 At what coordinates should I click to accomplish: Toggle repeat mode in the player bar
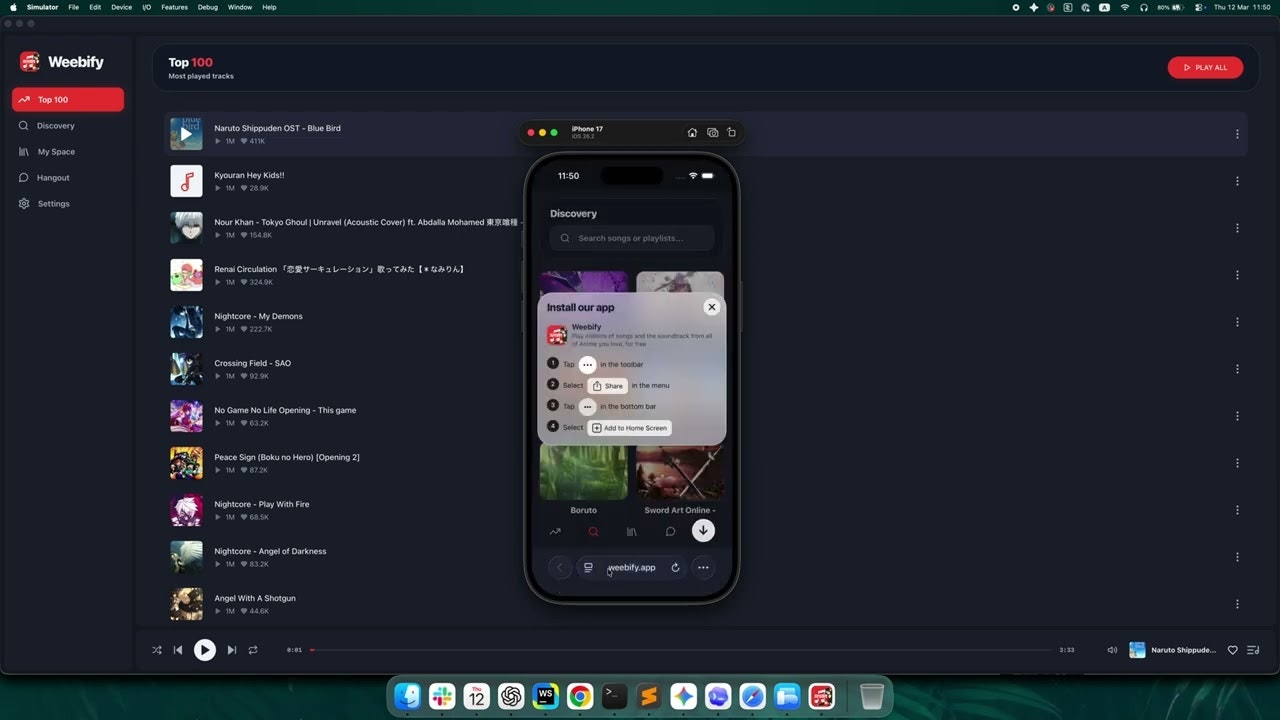[x=253, y=650]
